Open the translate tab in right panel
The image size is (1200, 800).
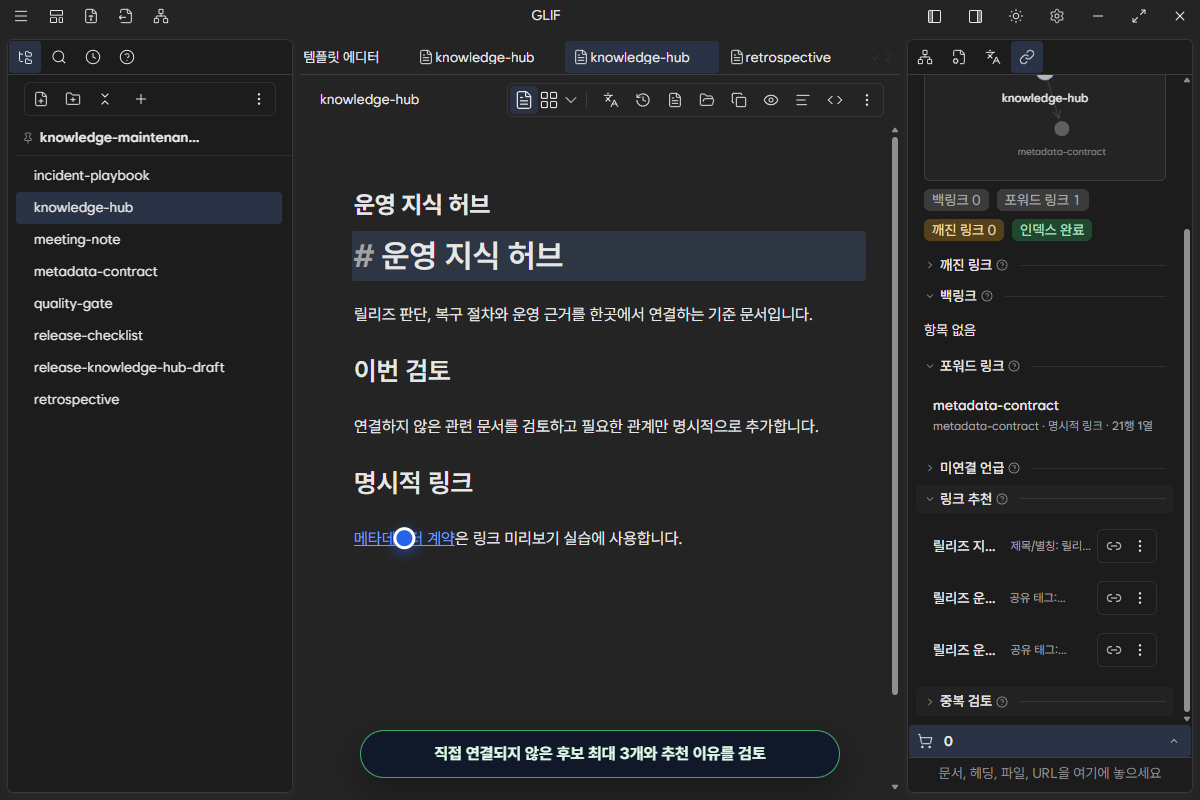(x=993, y=57)
